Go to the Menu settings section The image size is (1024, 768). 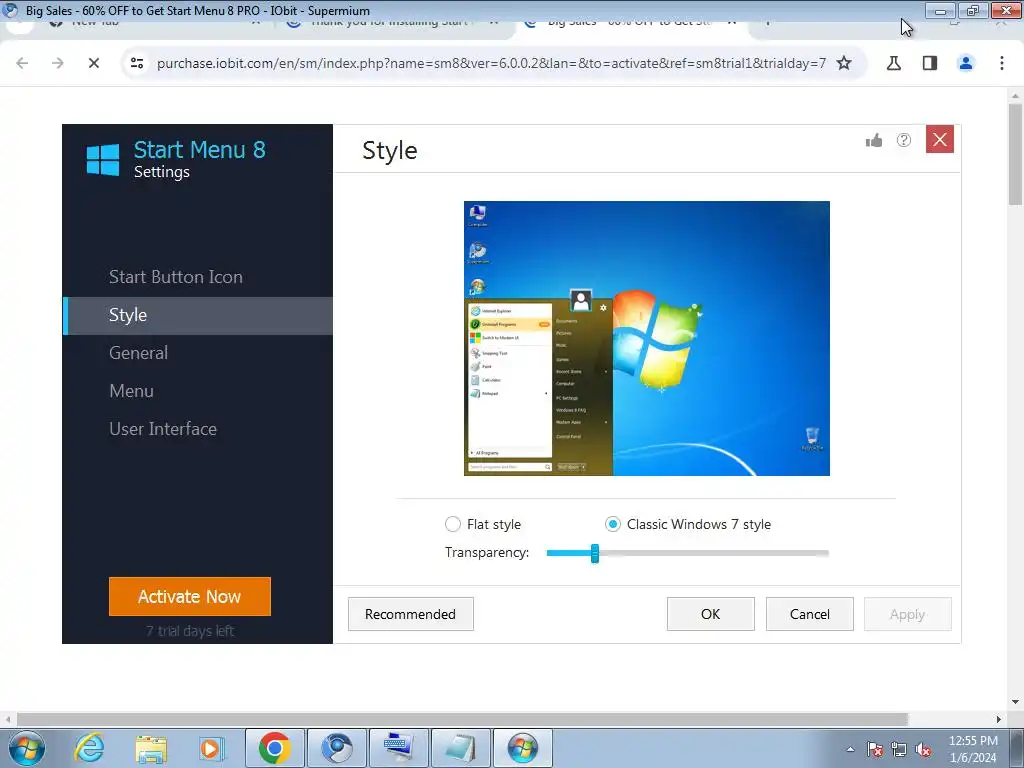pos(131,391)
